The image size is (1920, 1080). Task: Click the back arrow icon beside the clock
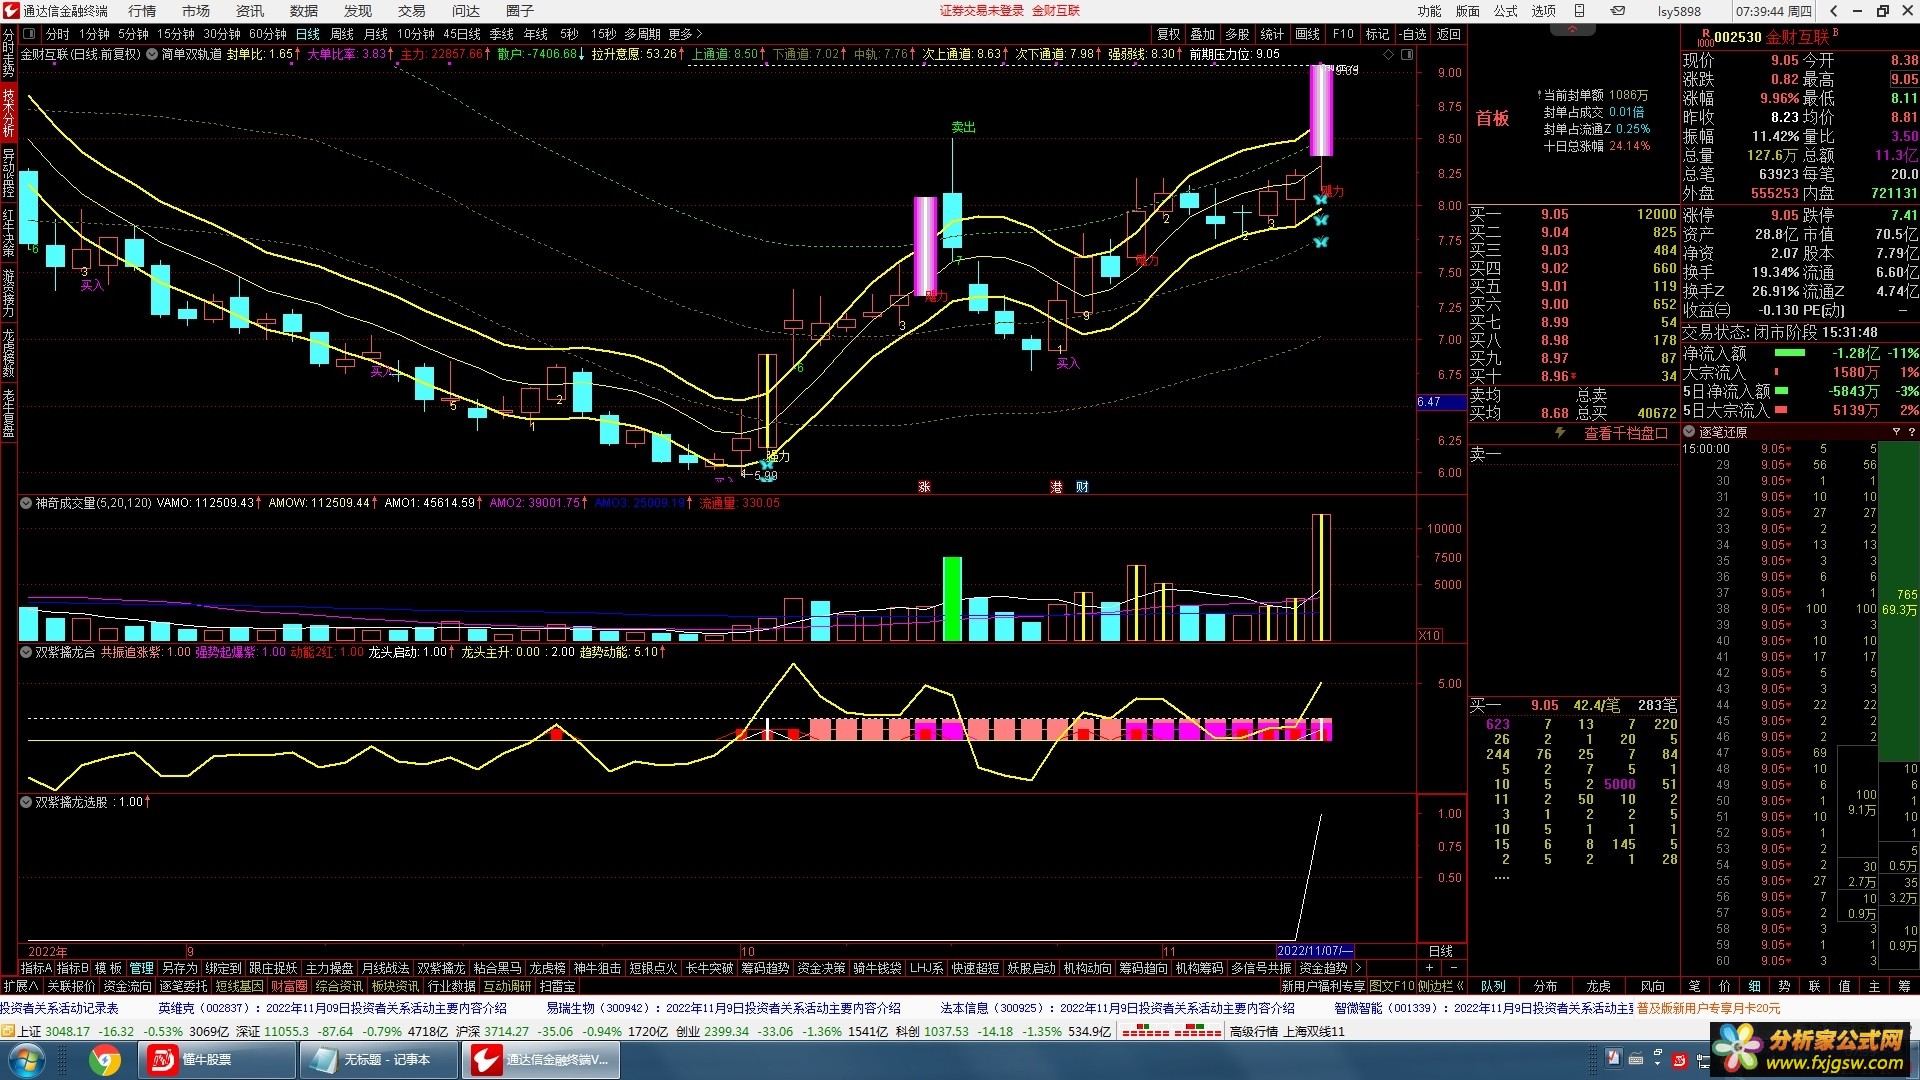pyautogui.click(x=1833, y=11)
